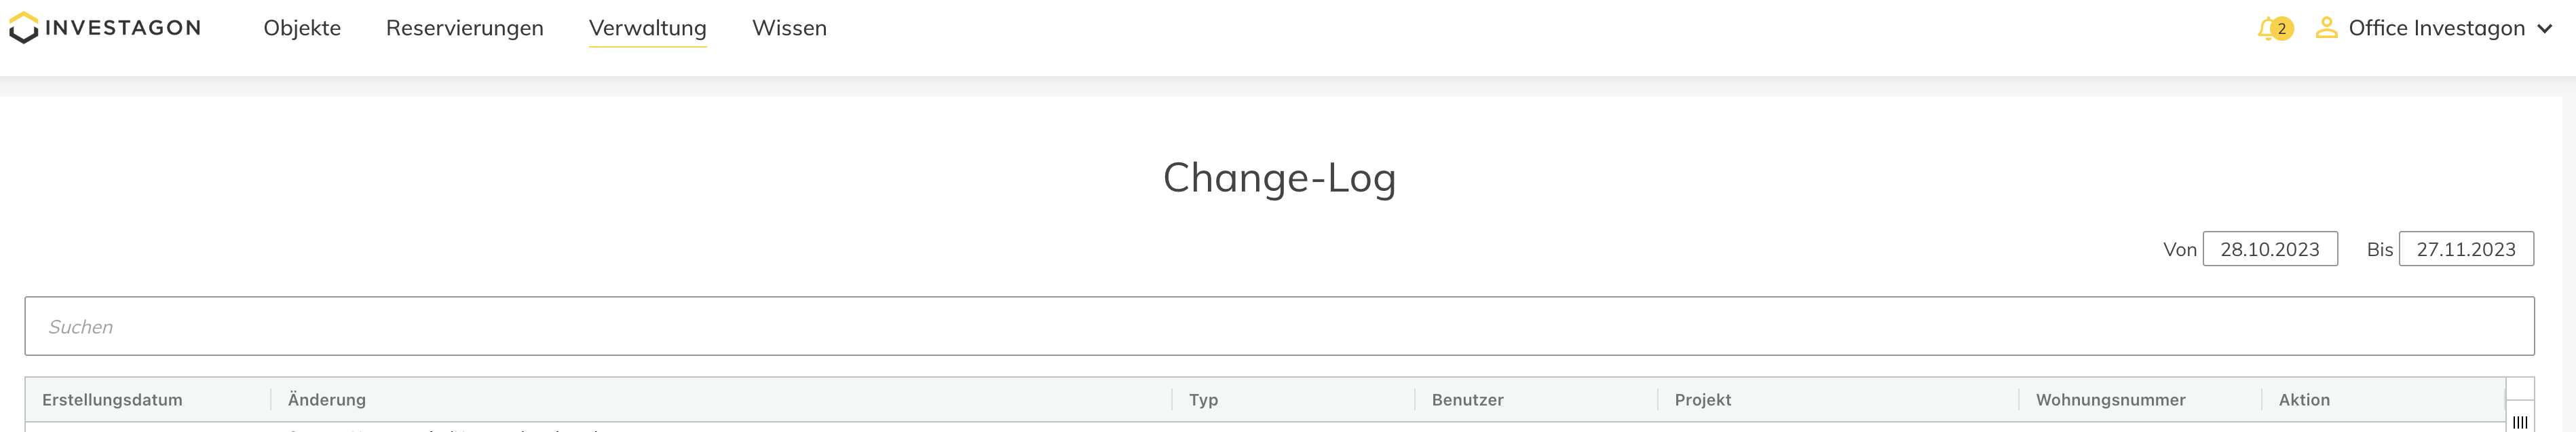Click the Von date field
2576x432 pixels.
[2269, 249]
